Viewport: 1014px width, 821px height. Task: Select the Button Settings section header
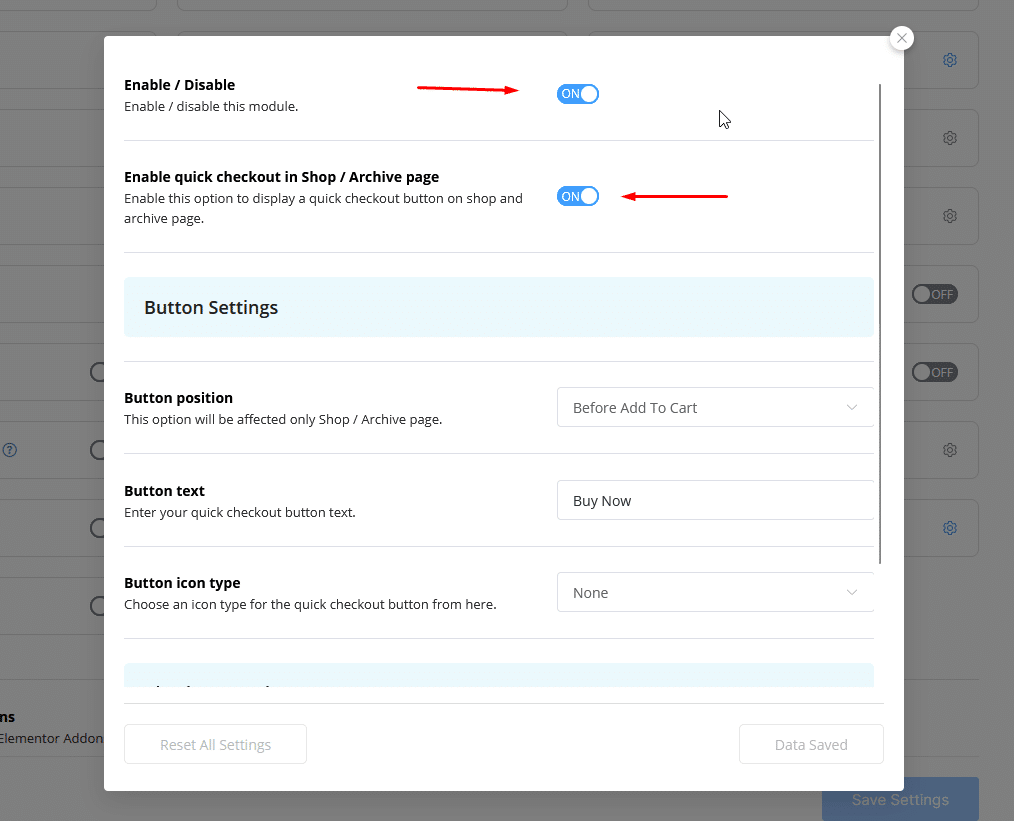coord(498,308)
